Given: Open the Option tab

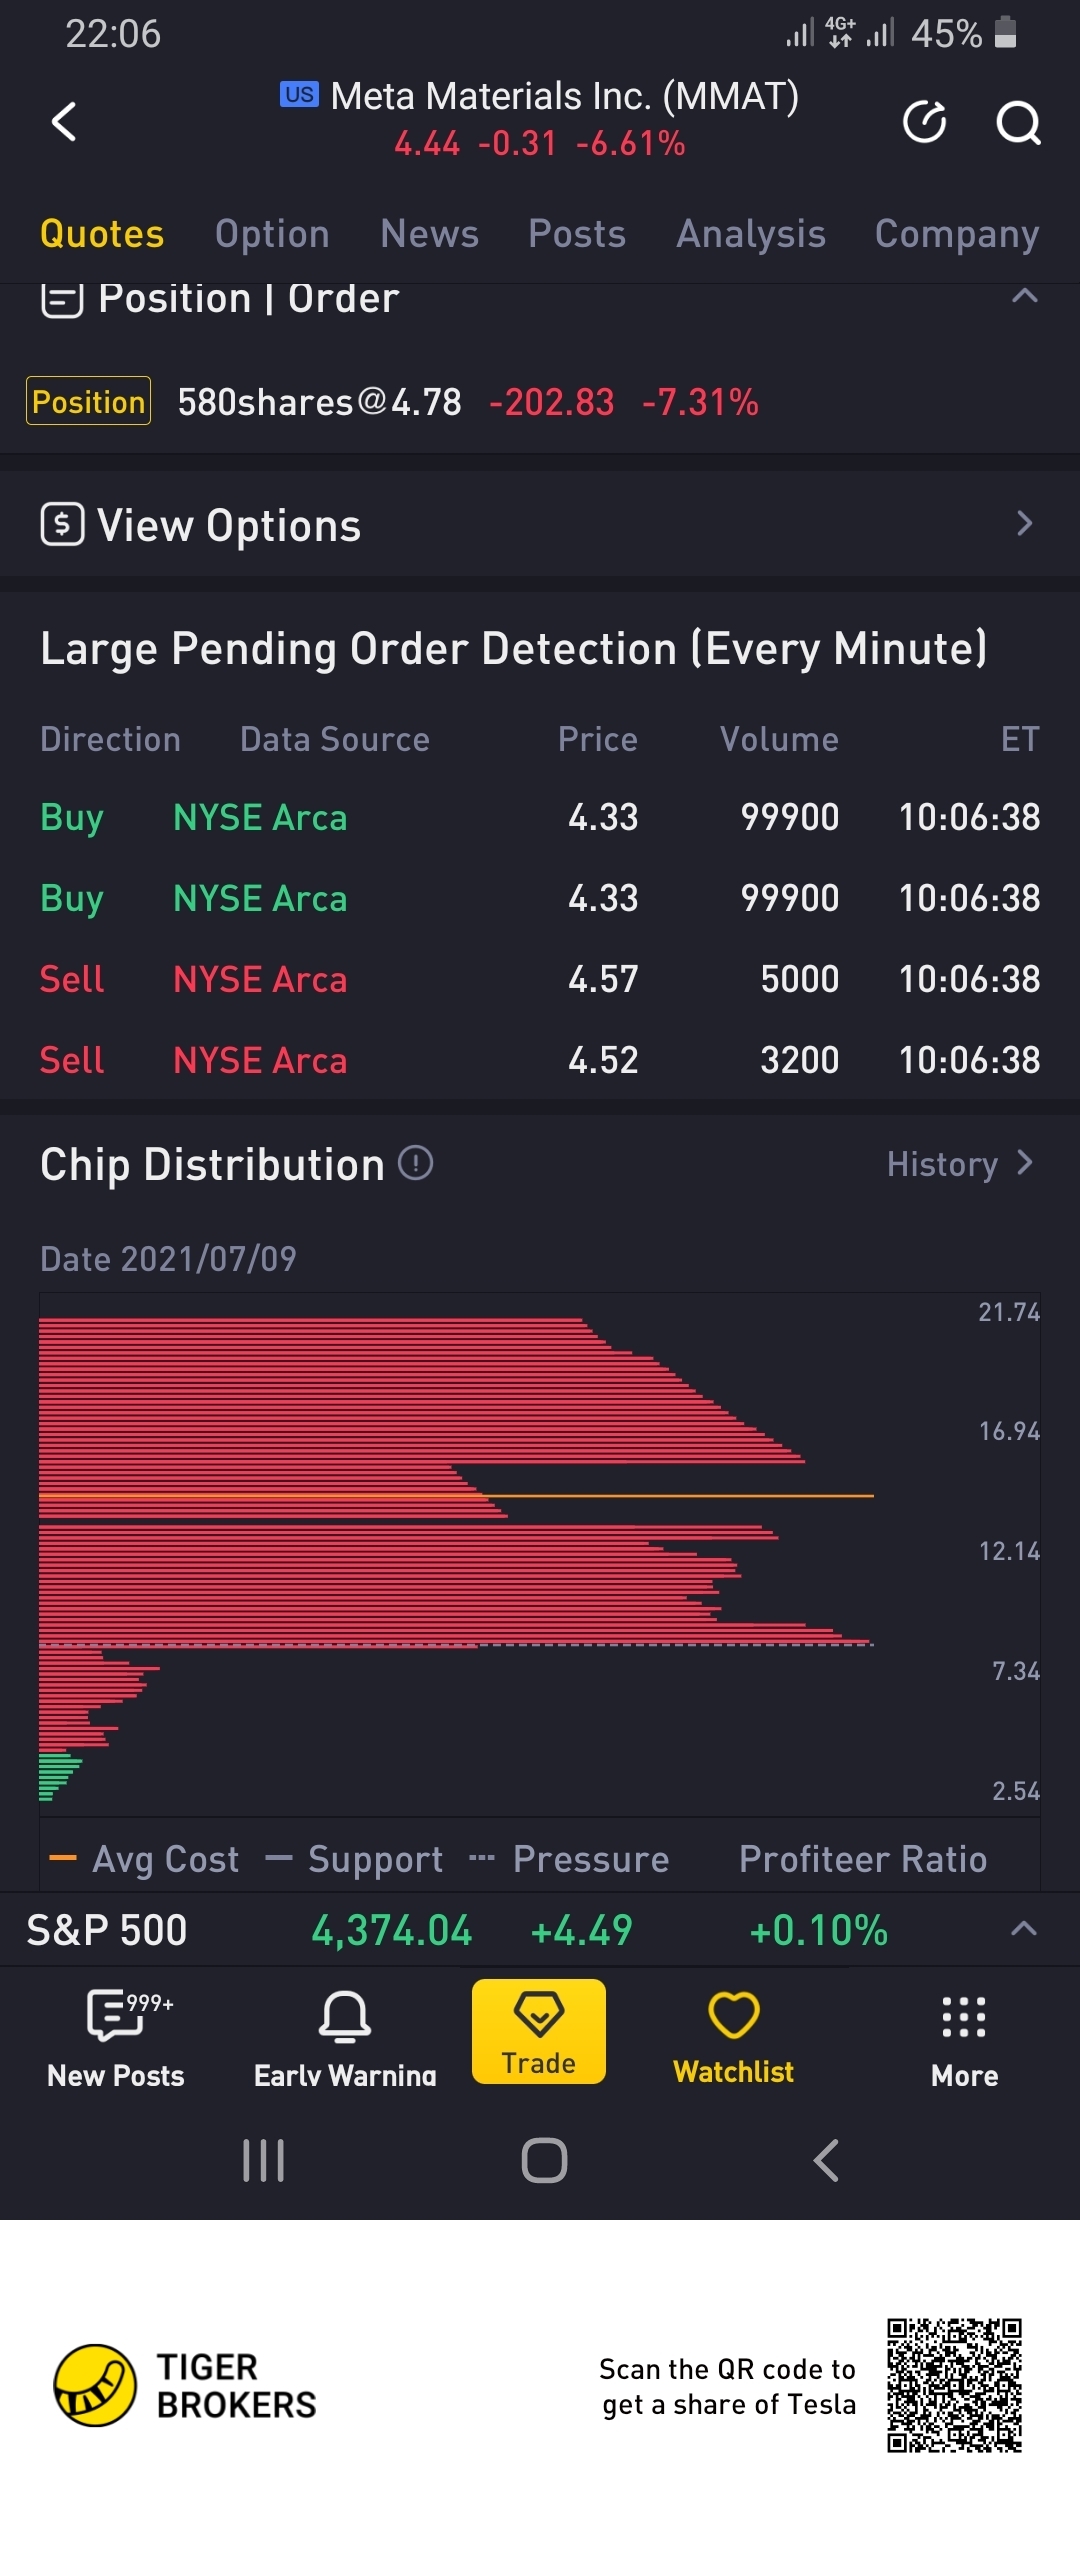Looking at the screenshot, I should pos(272,234).
